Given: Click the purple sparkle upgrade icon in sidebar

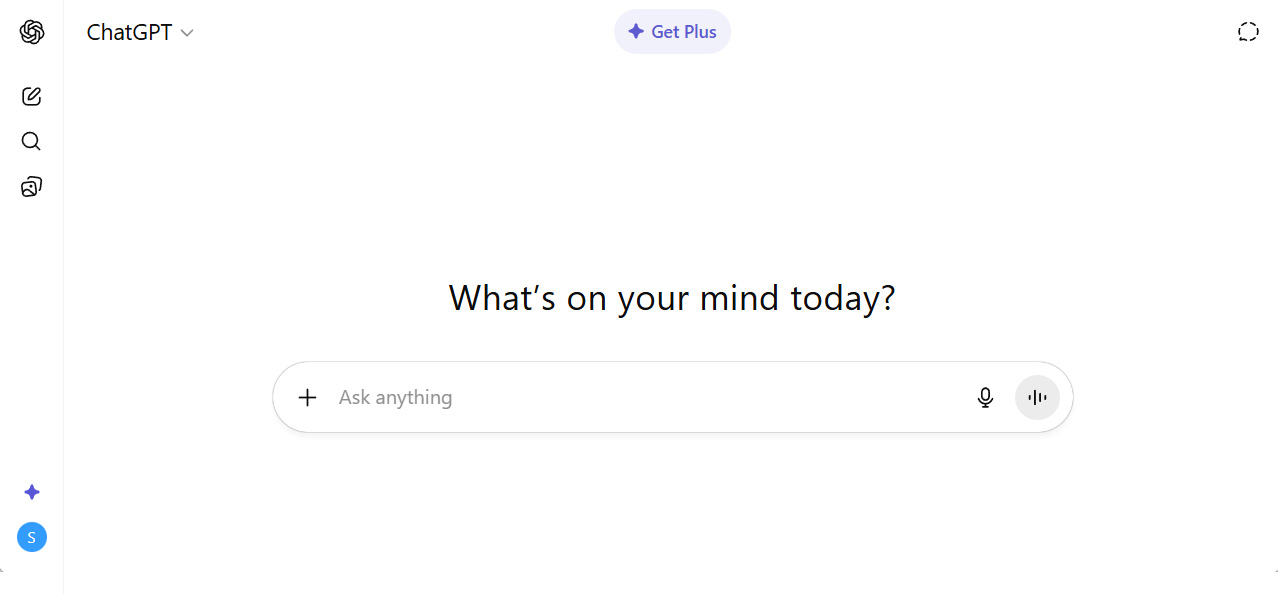Looking at the screenshot, I should pyautogui.click(x=32, y=492).
